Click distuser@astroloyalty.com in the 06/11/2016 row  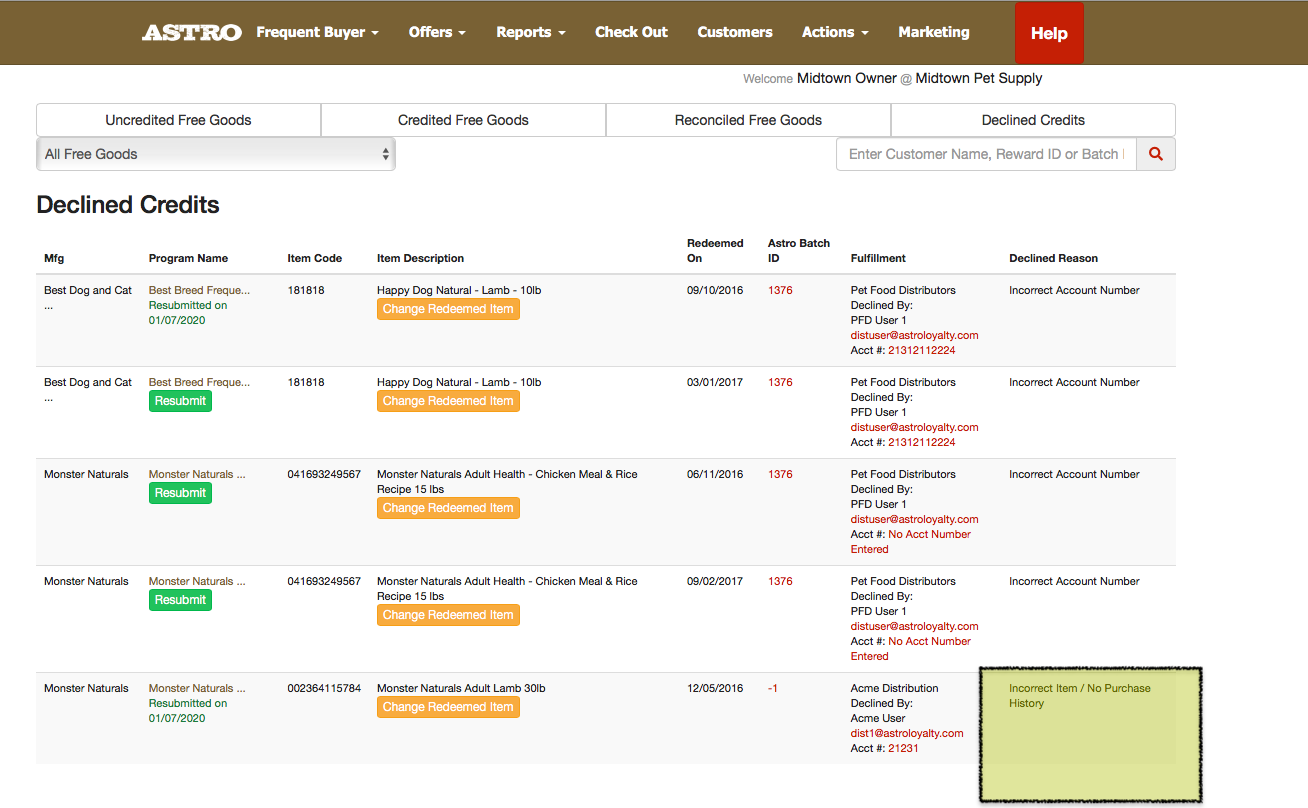click(914, 519)
